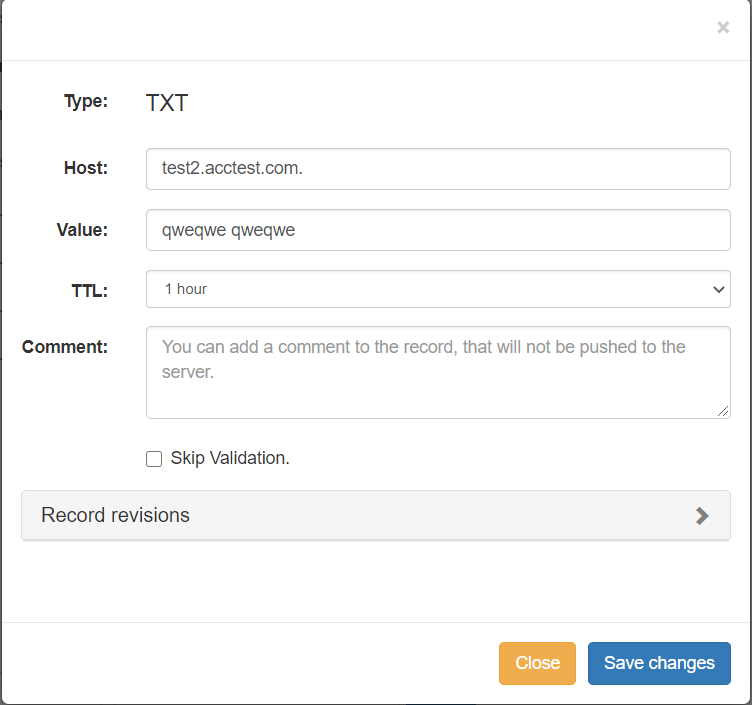The width and height of the screenshot is (752, 705).
Task: Click the Host field containing test2.acctest.com.
Action: pos(438,169)
